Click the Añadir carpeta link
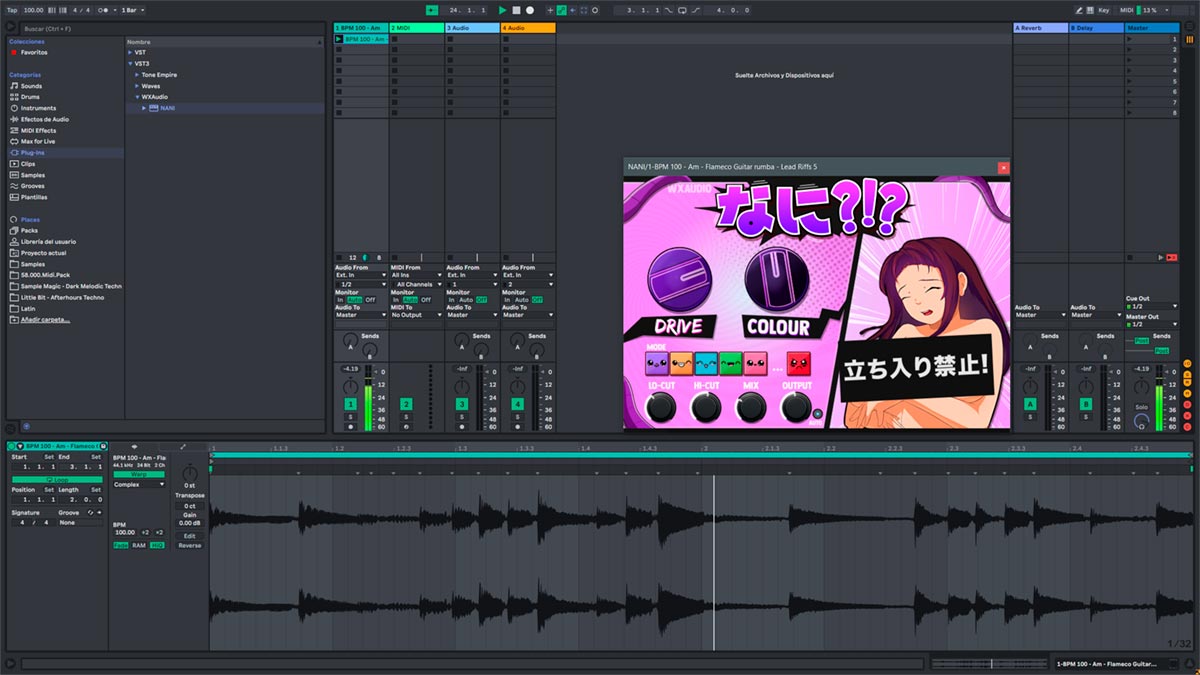The image size is (1200, 675). tap(45, 319)
